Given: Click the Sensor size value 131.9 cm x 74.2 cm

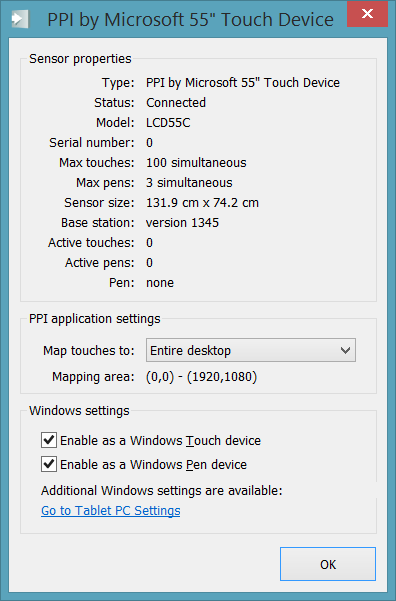Looking at the screenshot, I should (x=202, y=202).
